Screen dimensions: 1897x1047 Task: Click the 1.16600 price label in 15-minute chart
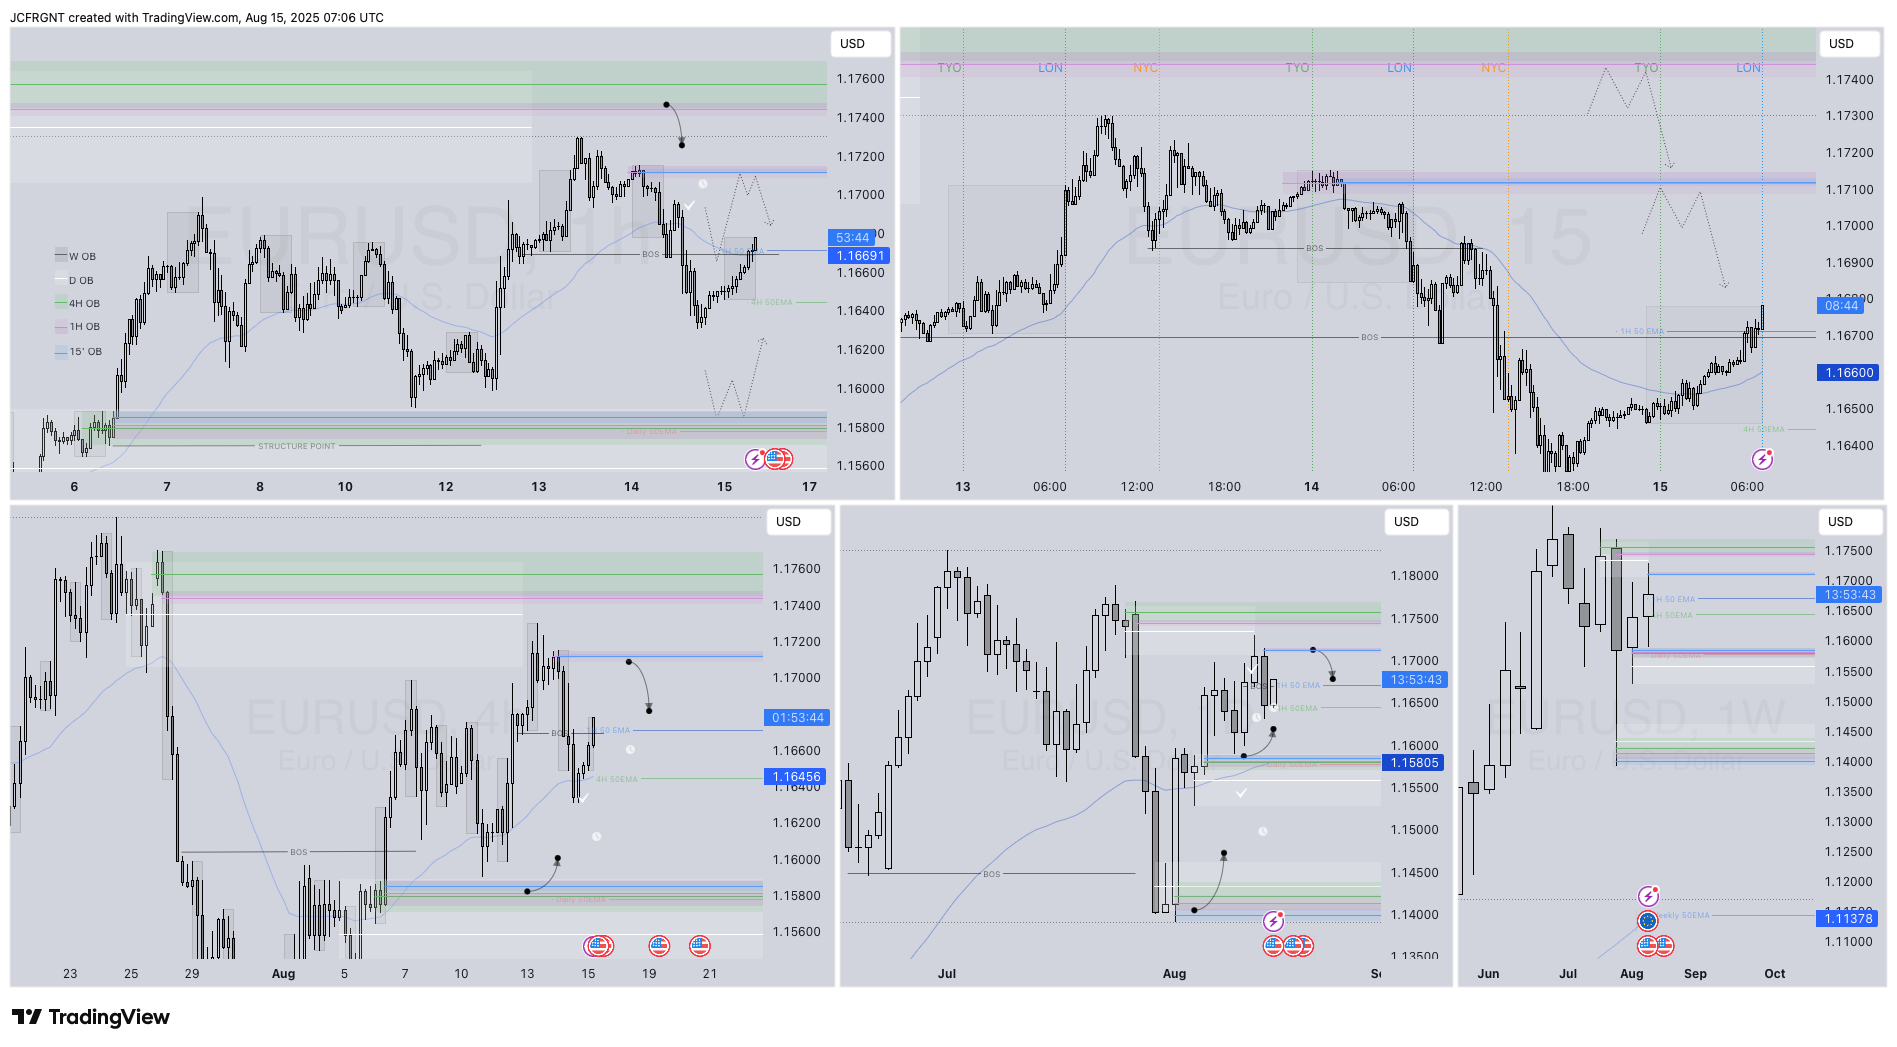[1849, 373]
